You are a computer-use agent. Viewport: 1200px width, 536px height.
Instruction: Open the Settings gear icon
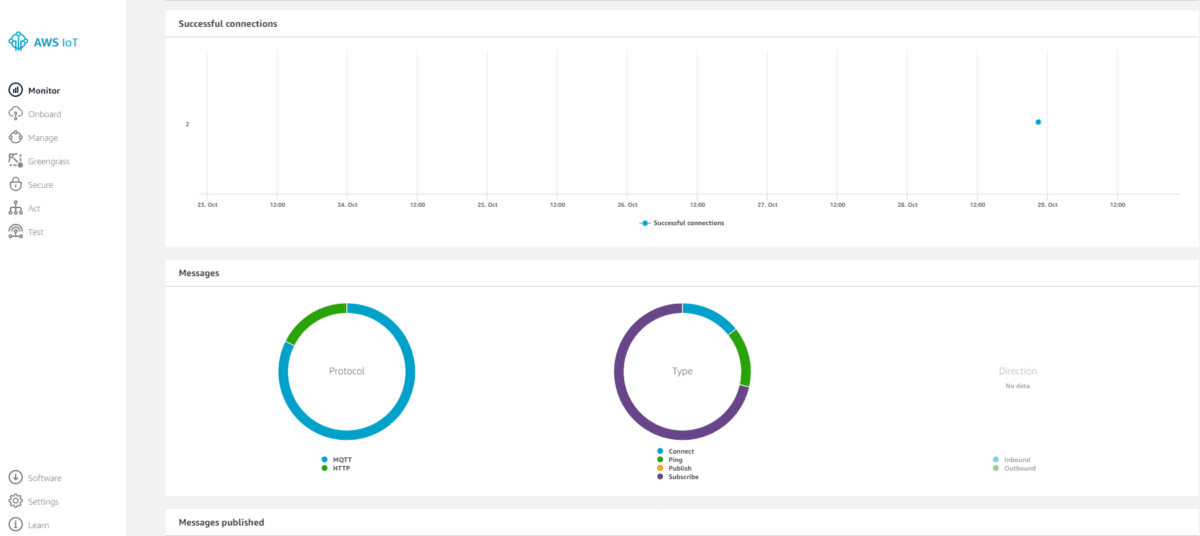pos(15,501)
